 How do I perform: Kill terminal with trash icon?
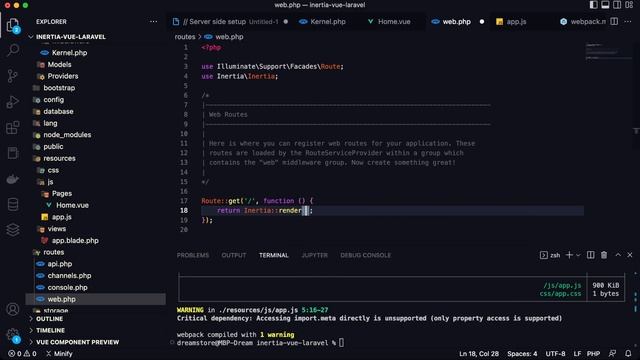coord(604,255)
